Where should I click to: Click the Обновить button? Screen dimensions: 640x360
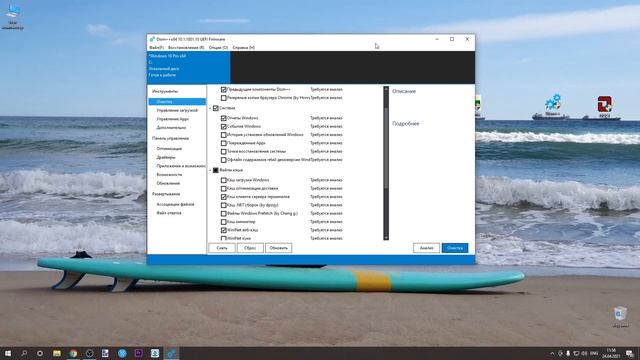point(278,248)
